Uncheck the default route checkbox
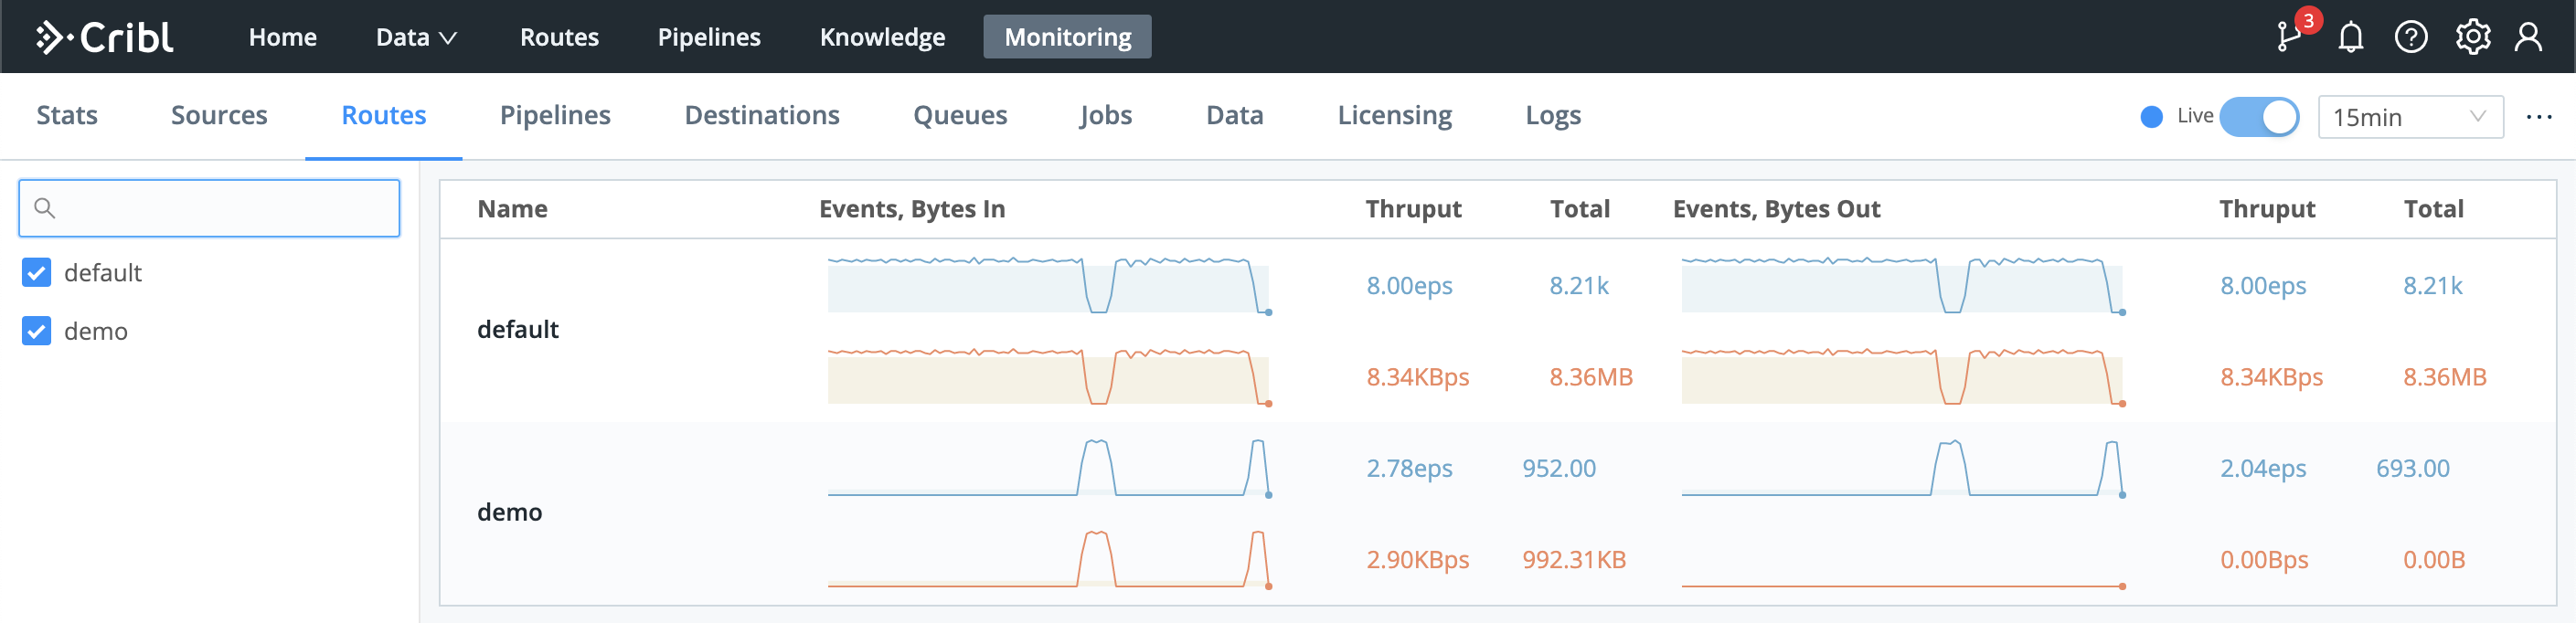This screenshot has width=2576, height=623. point(37,272)
